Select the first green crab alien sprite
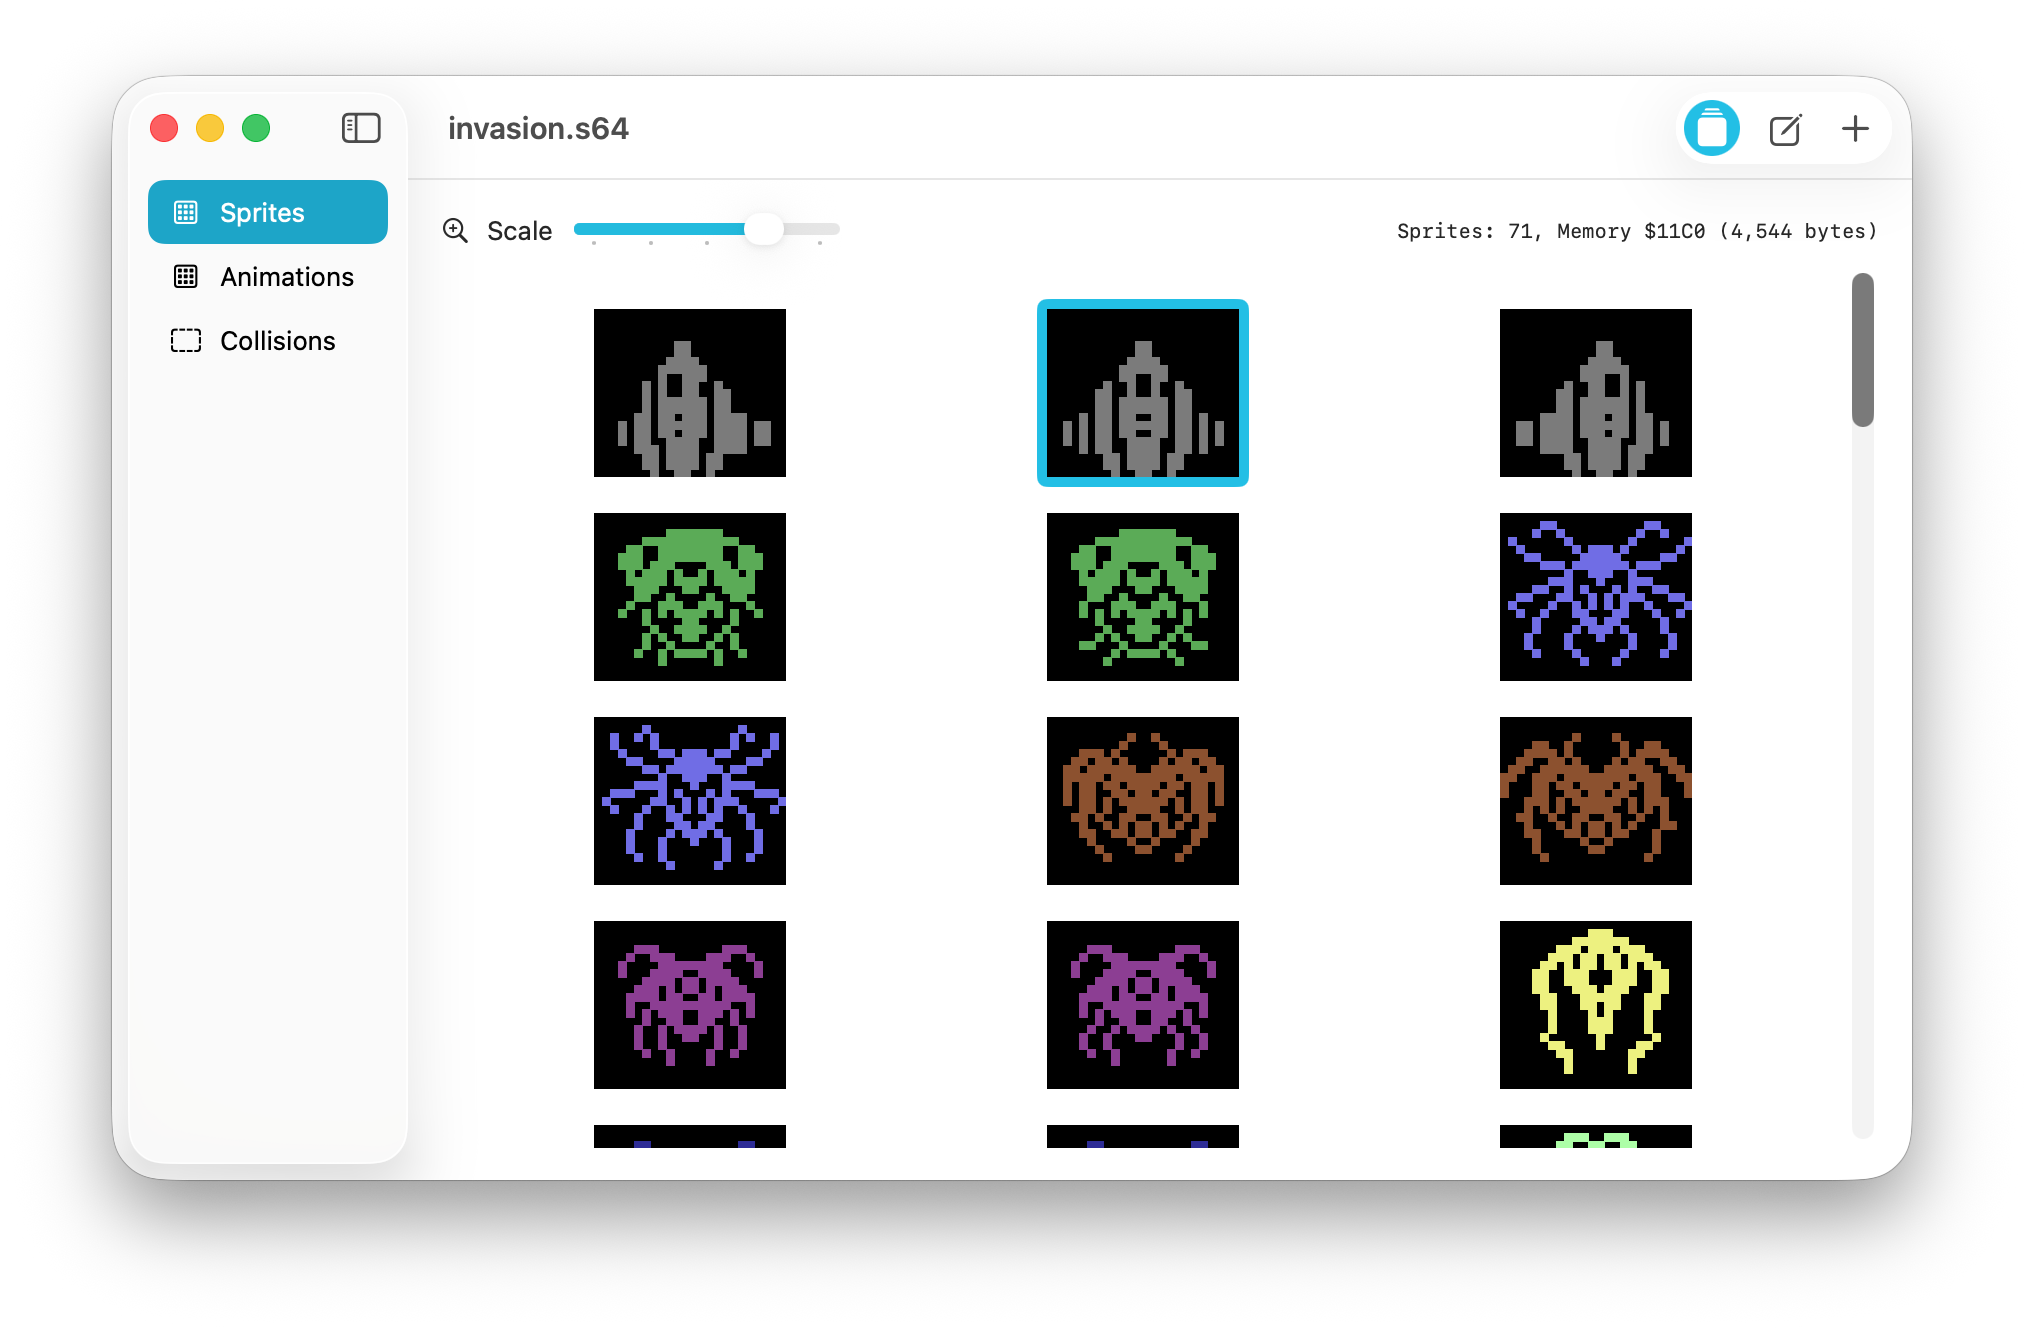This screenshot has height=1328, width=2024. coord(690,597)
